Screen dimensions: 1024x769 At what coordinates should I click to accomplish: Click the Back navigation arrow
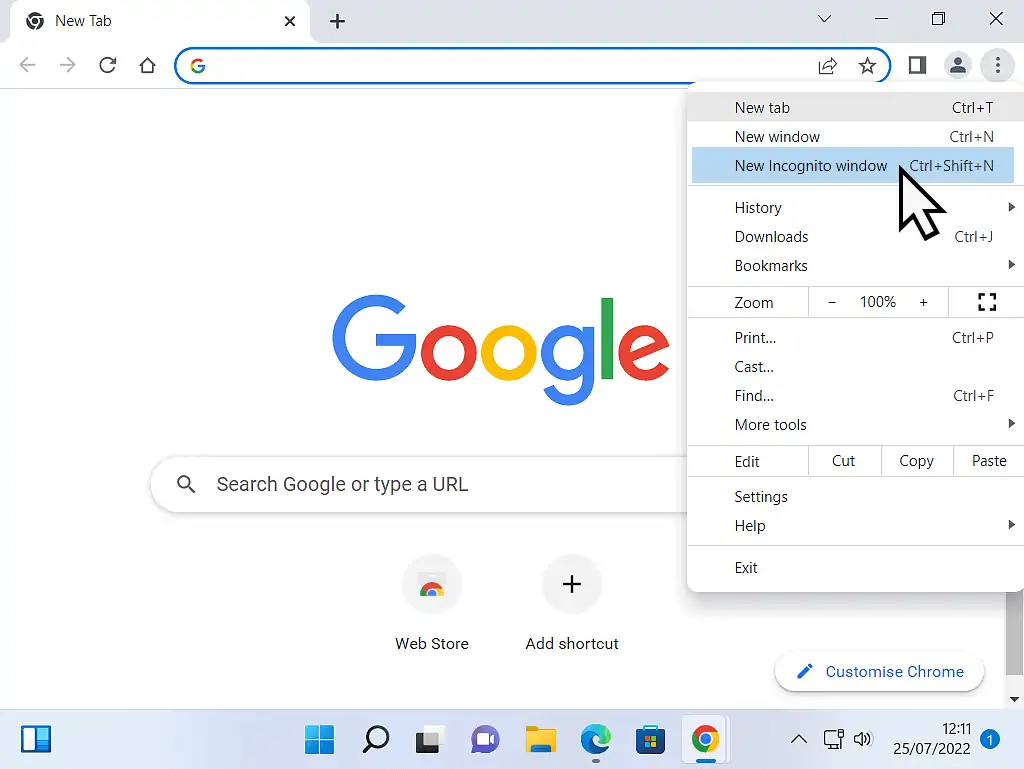[27, 65]
